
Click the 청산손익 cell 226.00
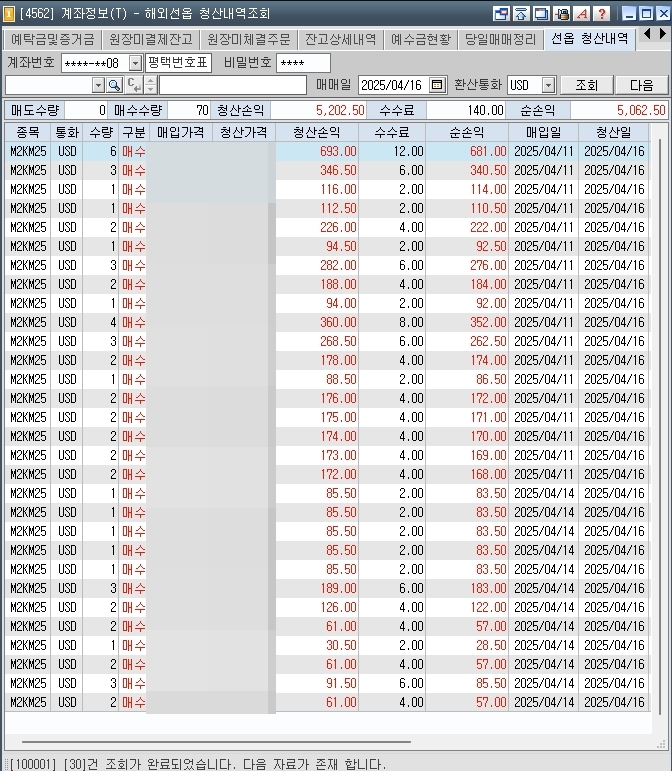pyautogui.click(x=317, y=227)
